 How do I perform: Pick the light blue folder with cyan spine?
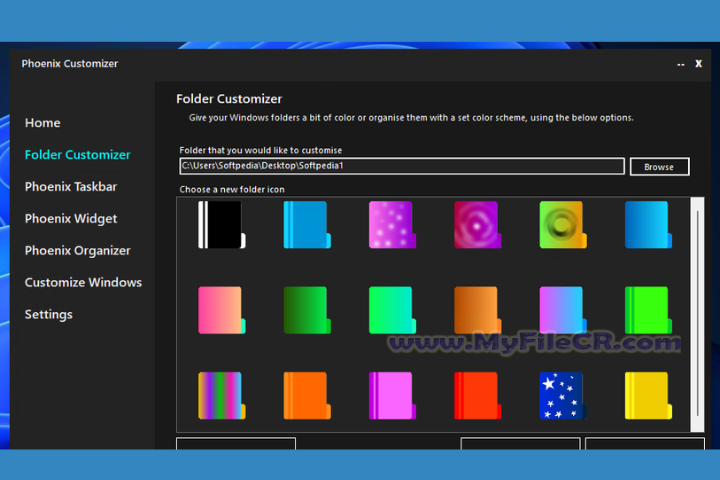307,225
